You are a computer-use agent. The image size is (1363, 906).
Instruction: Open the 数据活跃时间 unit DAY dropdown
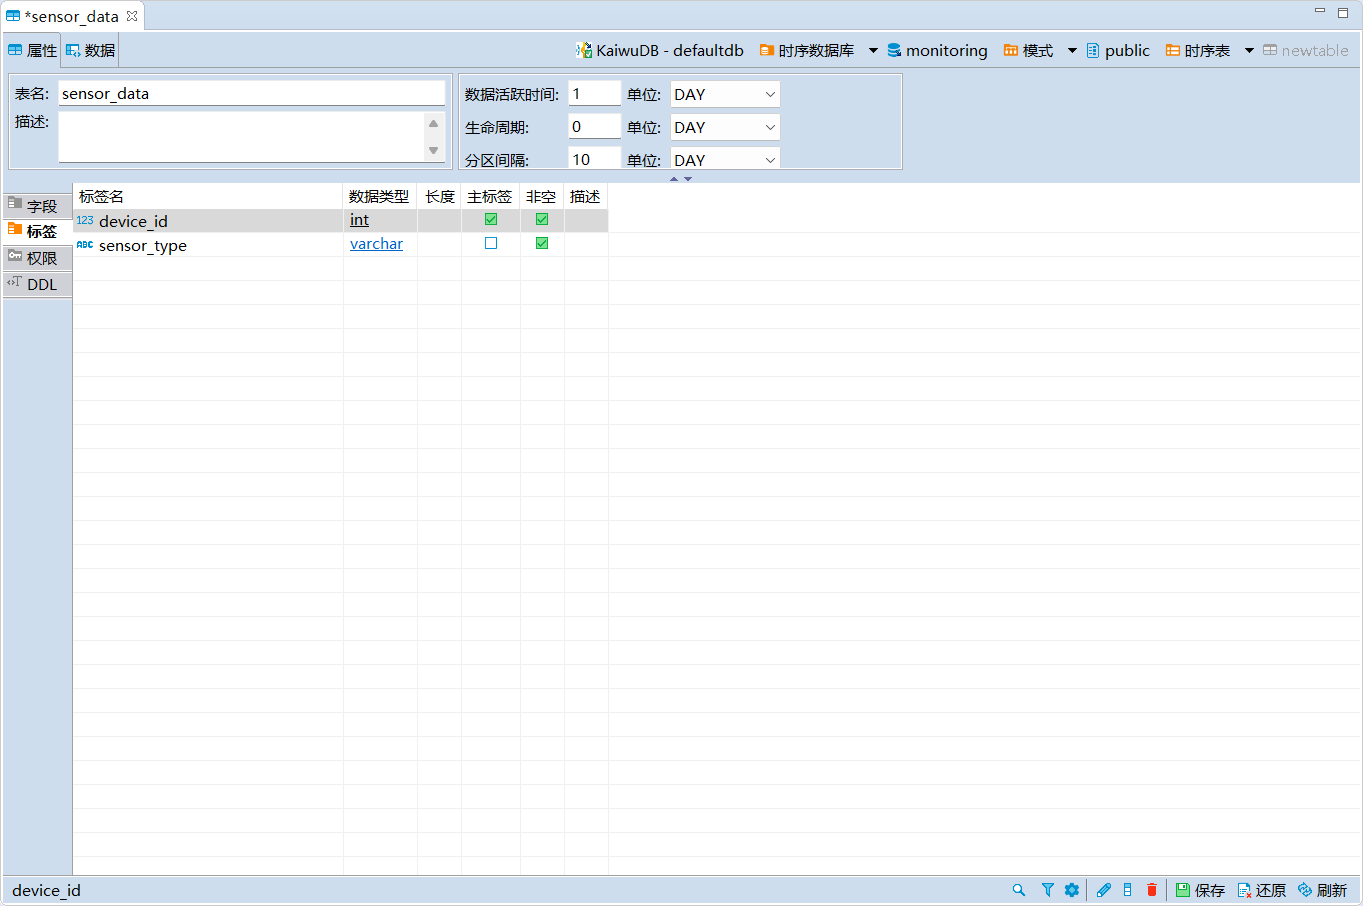(724, 94)
